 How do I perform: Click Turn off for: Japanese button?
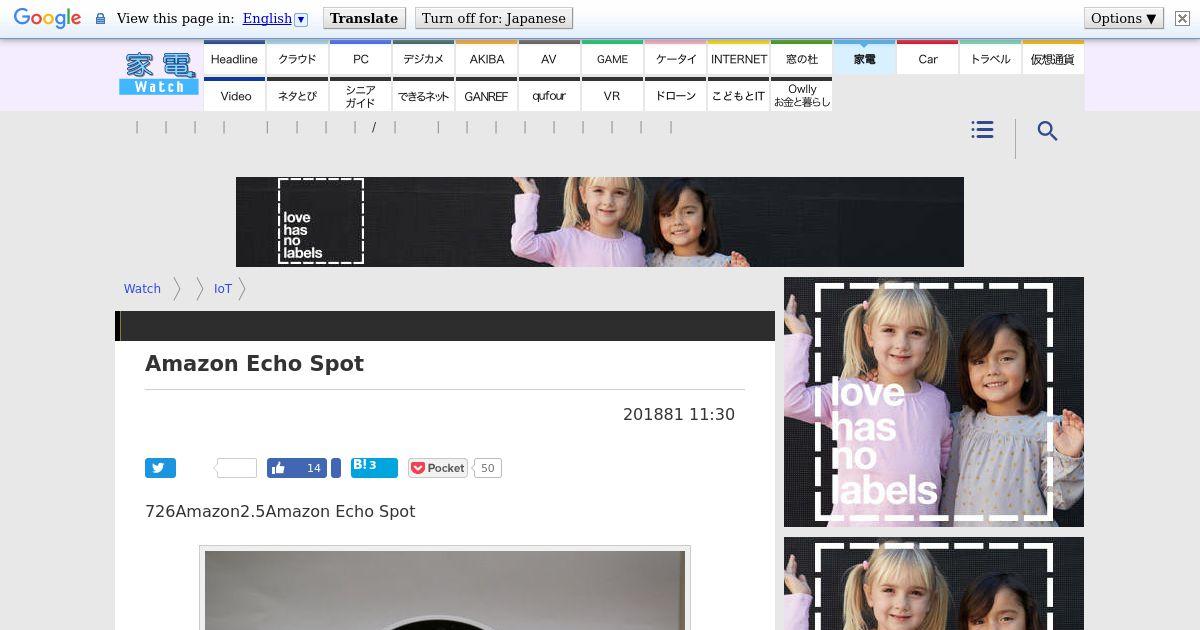pyautogui.click(x=494, y=18)
